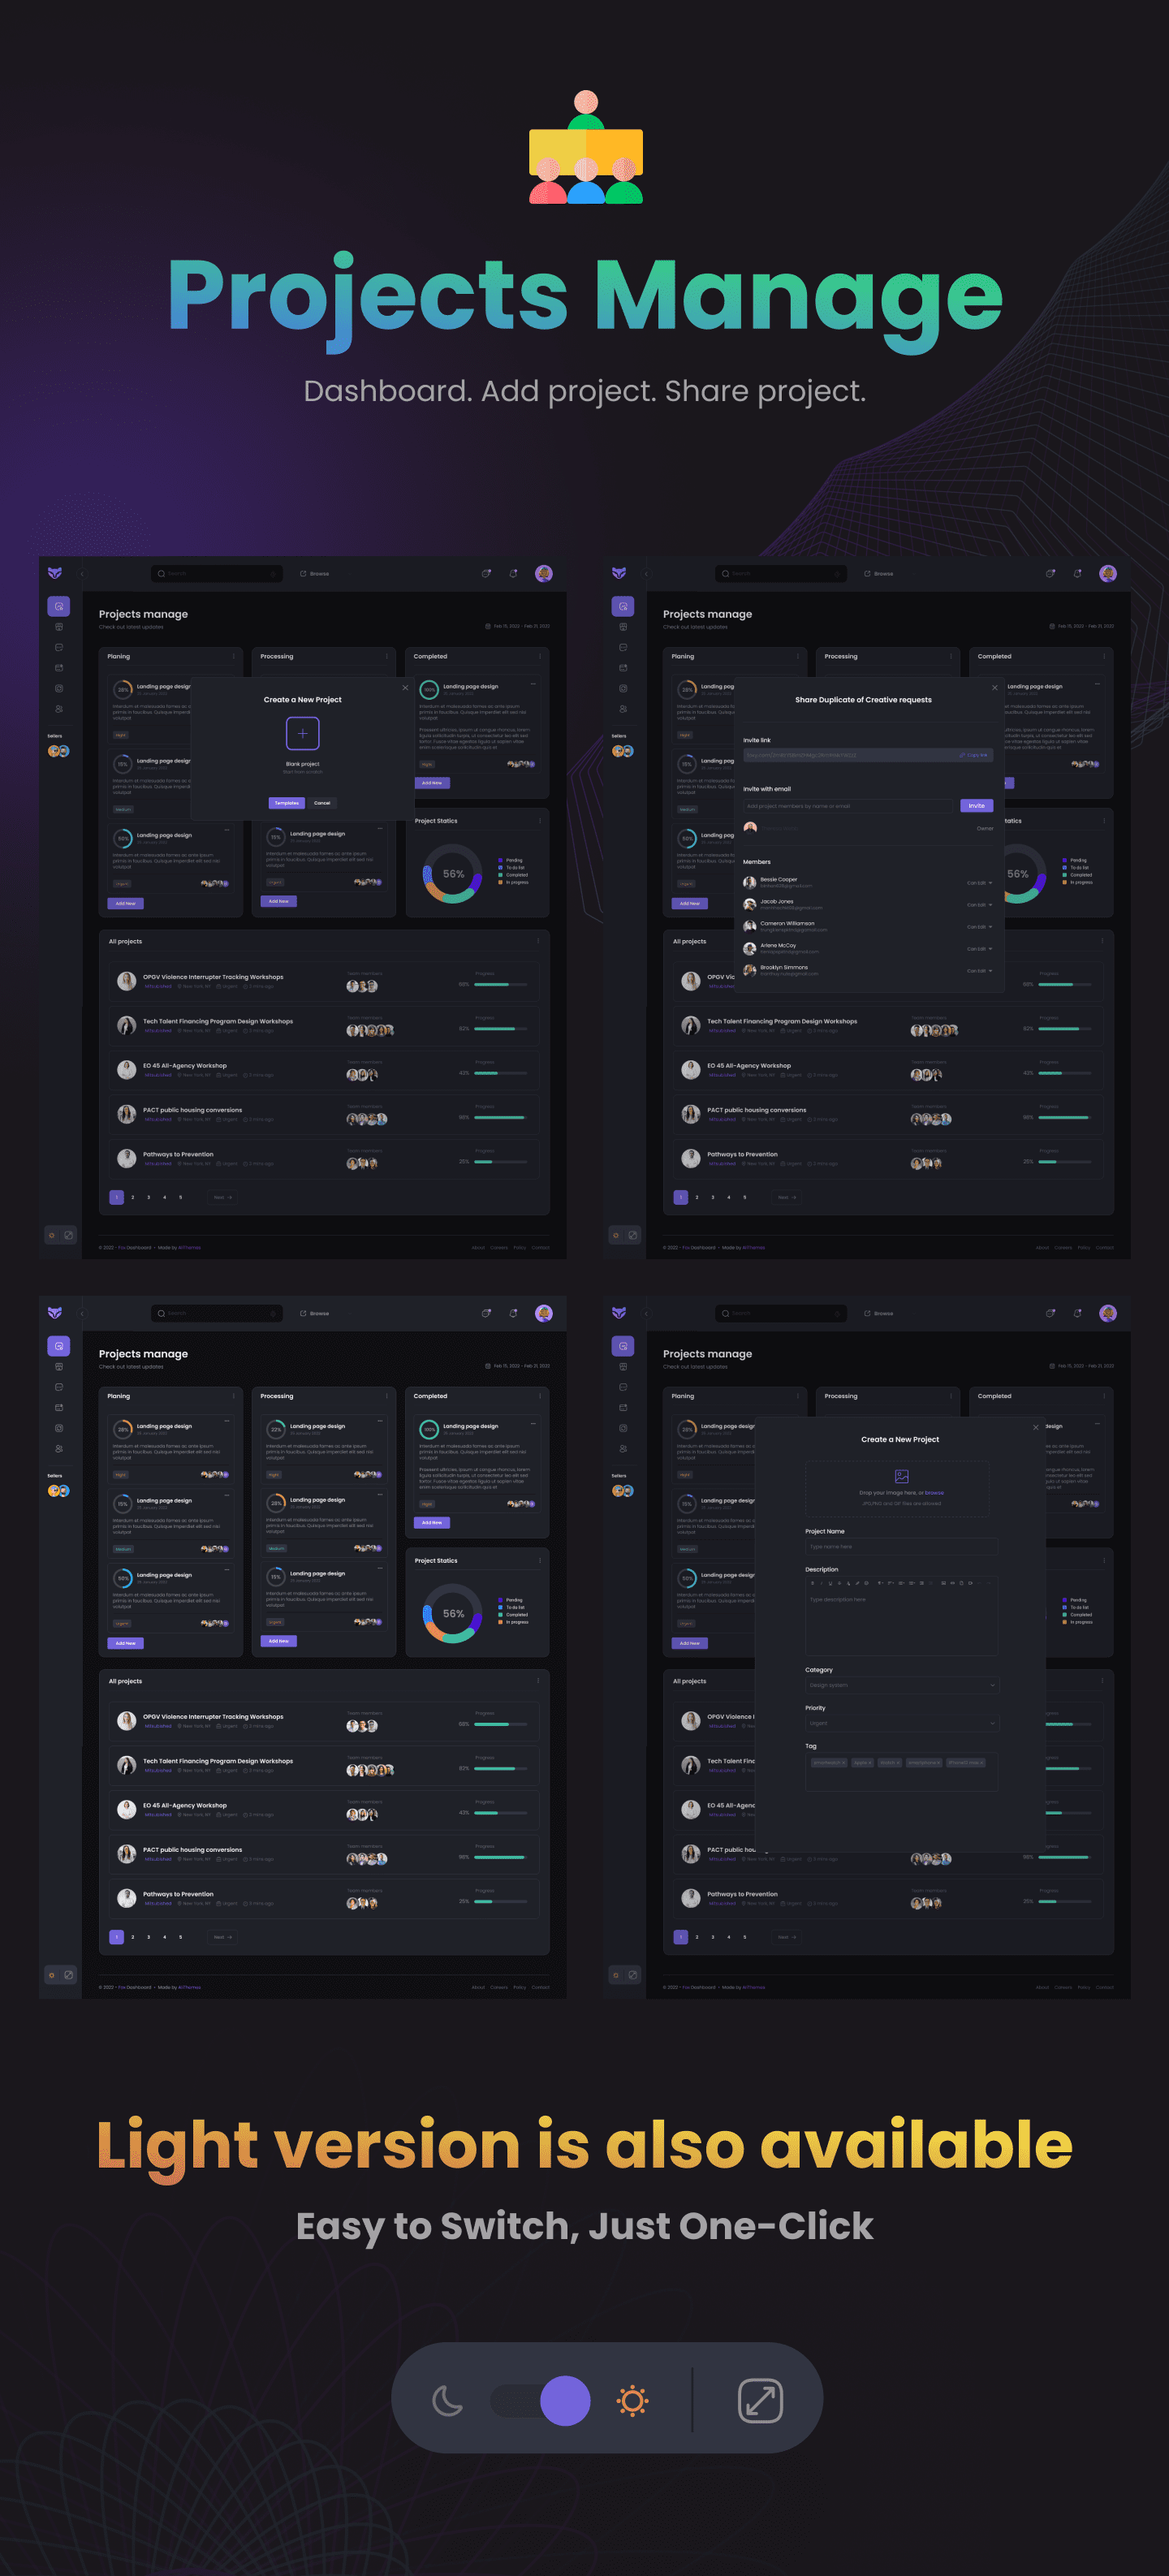The height and width of the screenshot is (2576, 1169).
Task: Open Arlene McCoy's Can Edit dropdown
Action: 979,949
